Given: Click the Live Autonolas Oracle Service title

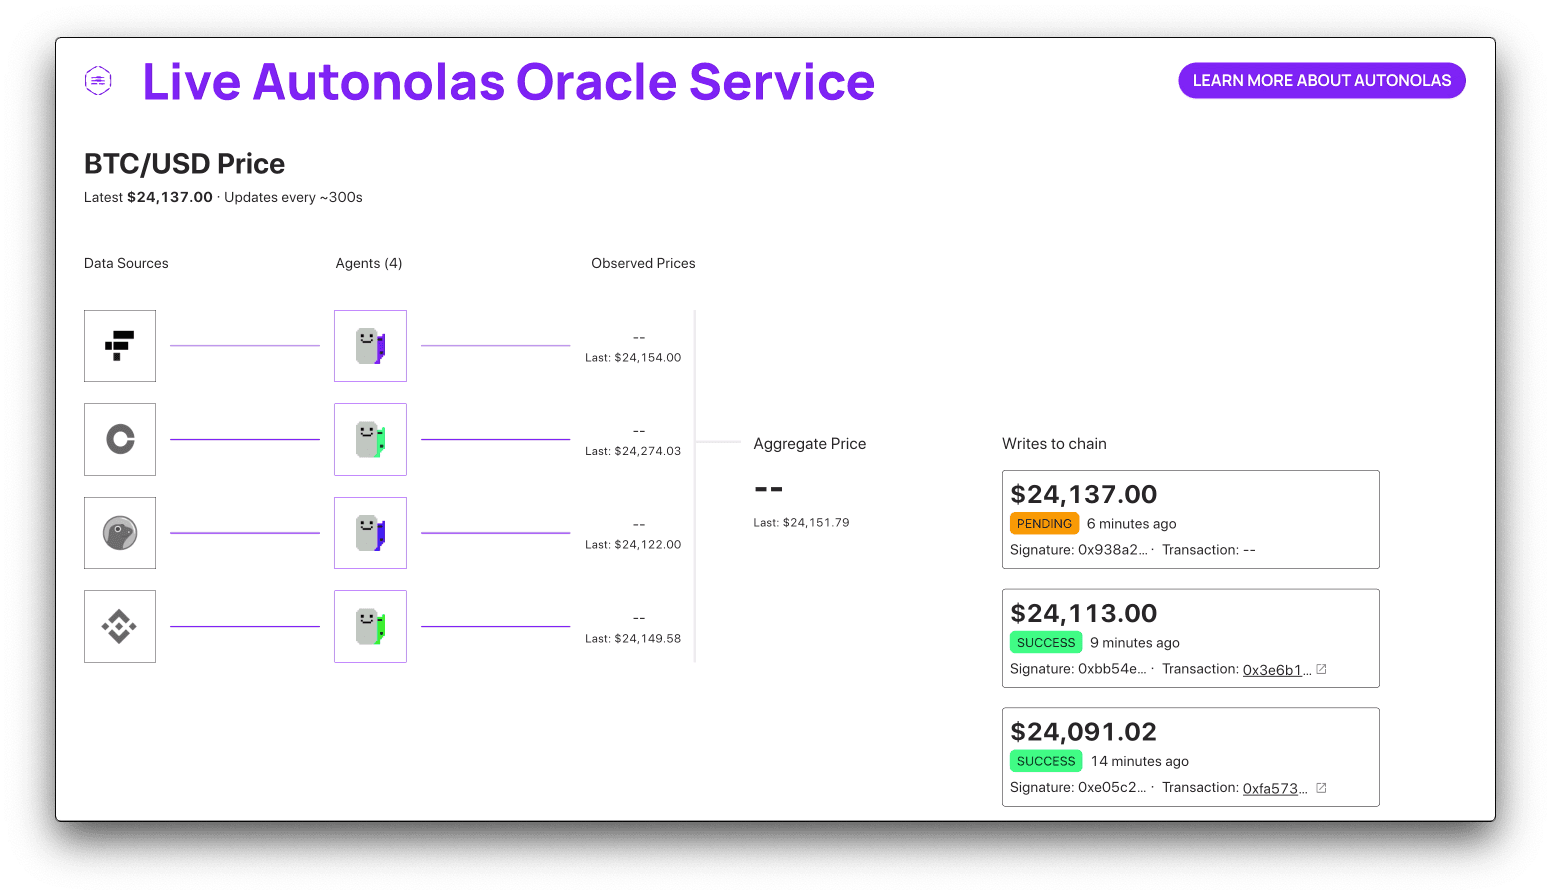Looking at the screenshot, I should [508, 82].
